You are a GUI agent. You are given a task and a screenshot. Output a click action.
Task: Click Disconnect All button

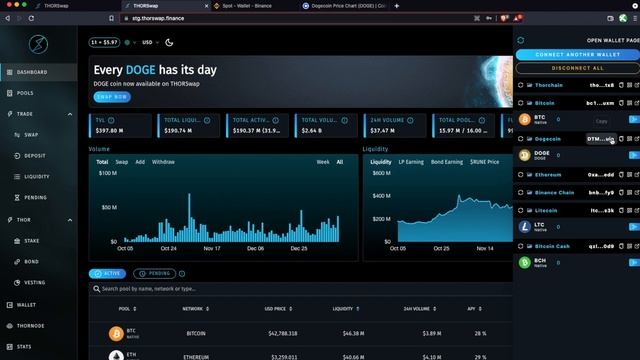[x=578, y=68]
